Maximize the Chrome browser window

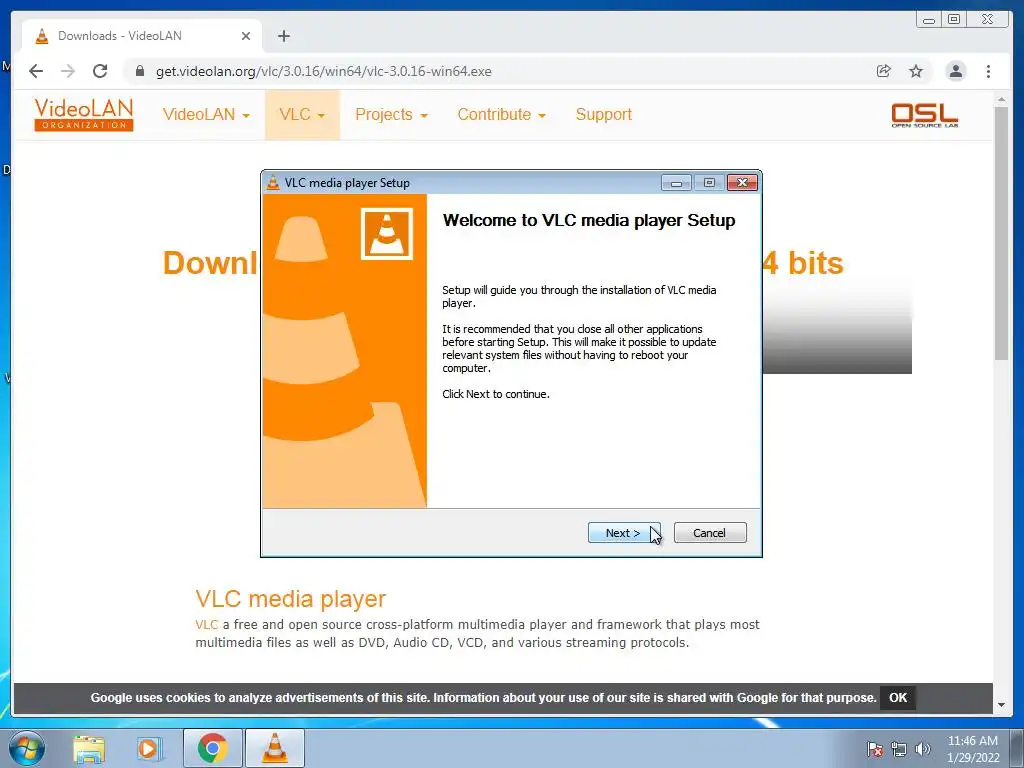954,20
